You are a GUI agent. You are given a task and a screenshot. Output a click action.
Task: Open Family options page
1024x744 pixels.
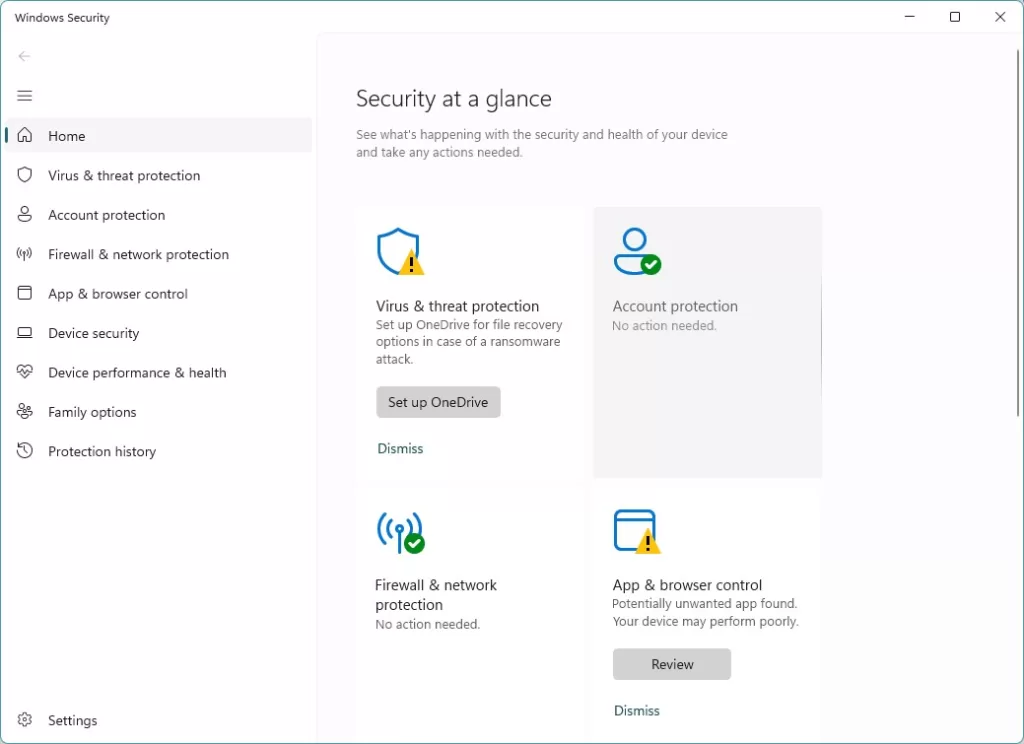pyautogui.click(x=92, y=412)
